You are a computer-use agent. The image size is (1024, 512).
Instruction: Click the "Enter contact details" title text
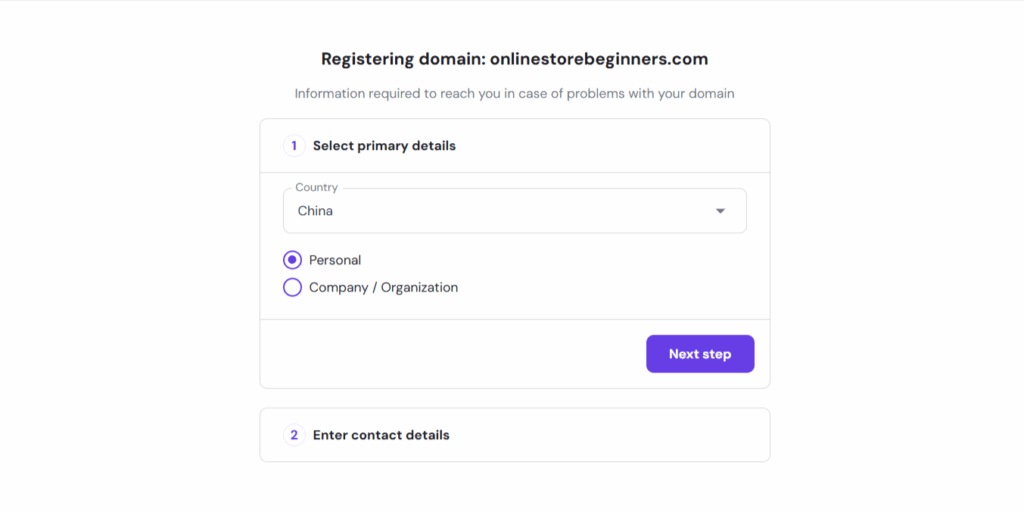[x=381, y=435]
